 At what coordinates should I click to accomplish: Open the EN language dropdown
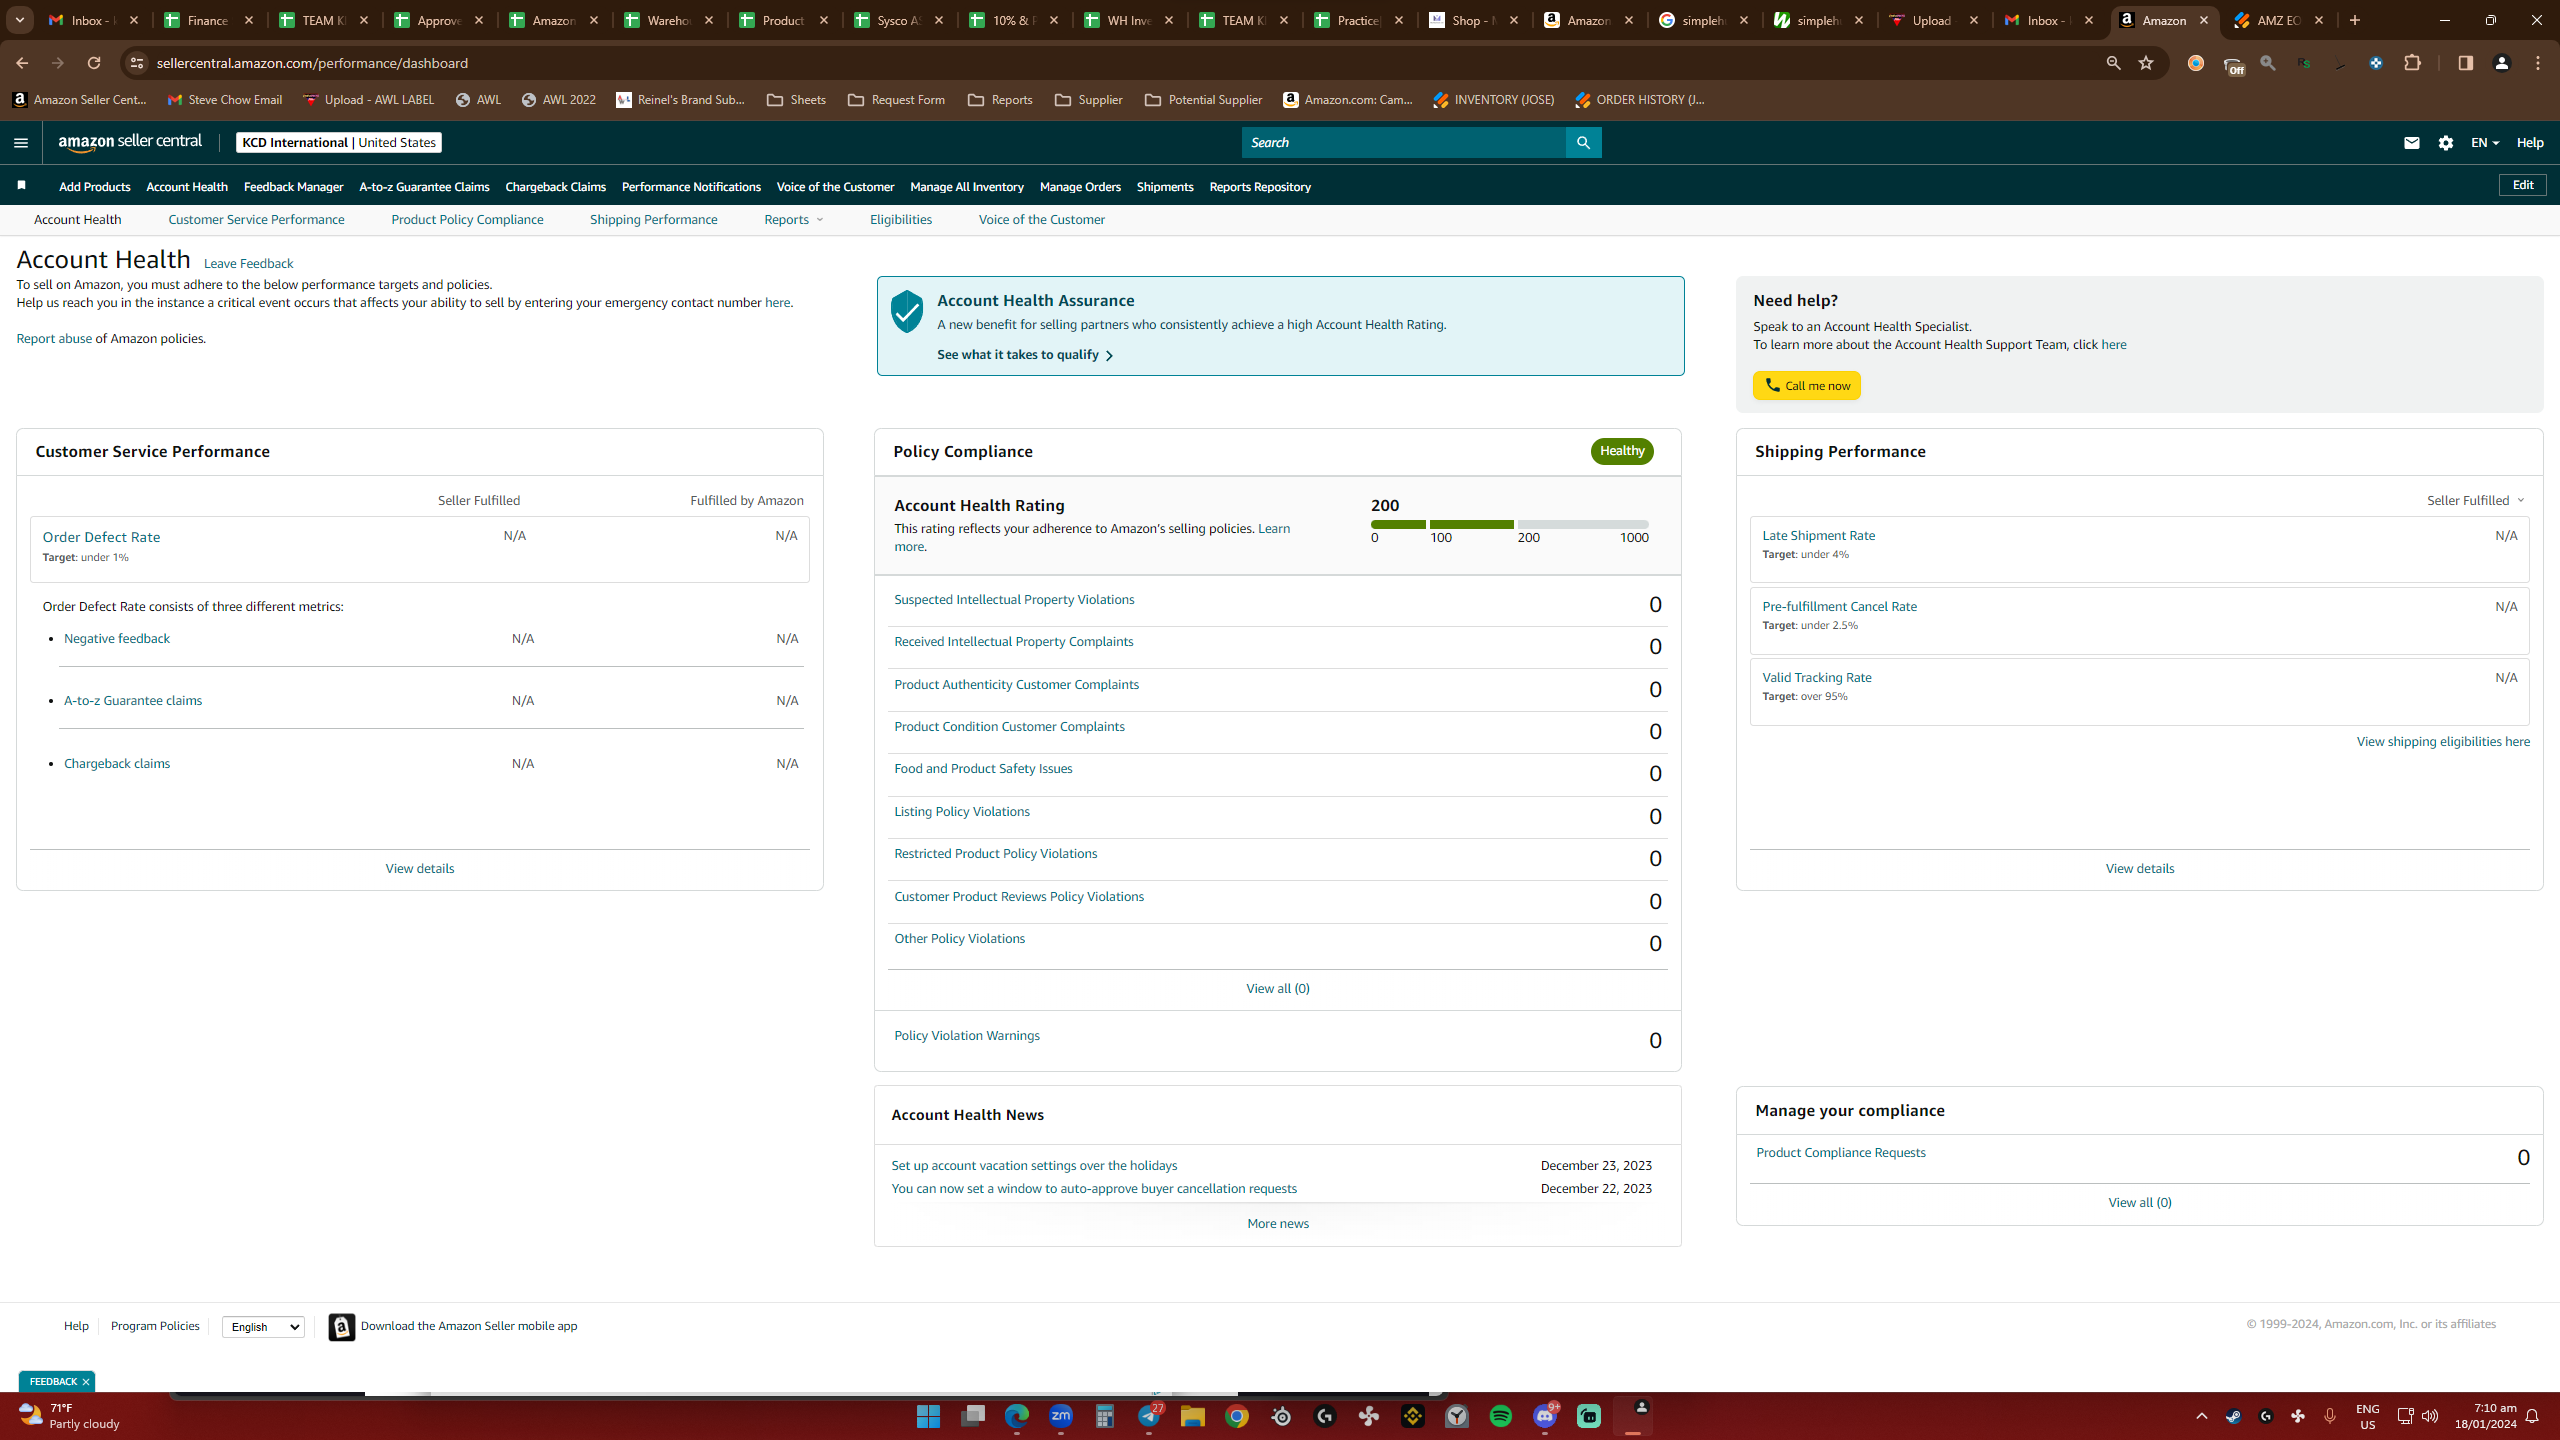2485,143
